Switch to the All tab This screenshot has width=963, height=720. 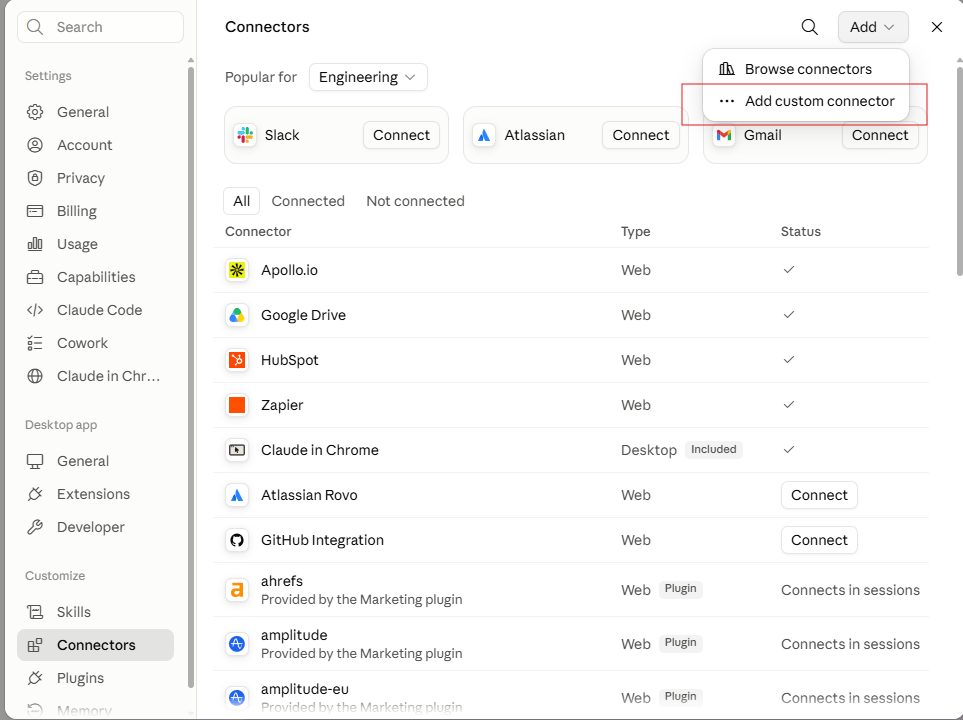click(241, 202)
